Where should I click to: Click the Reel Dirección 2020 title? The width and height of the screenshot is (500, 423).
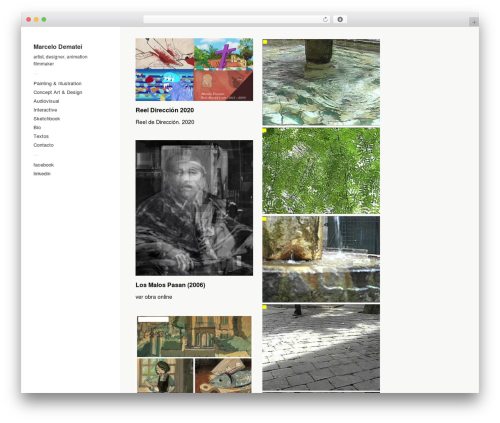point(165,110)
